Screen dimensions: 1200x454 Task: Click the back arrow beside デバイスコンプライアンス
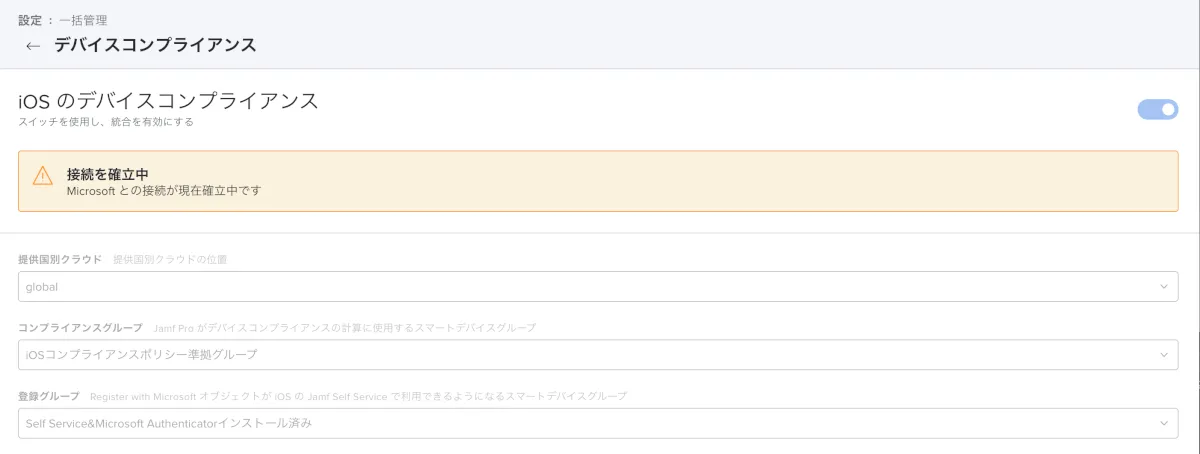(x=33, y=46)
